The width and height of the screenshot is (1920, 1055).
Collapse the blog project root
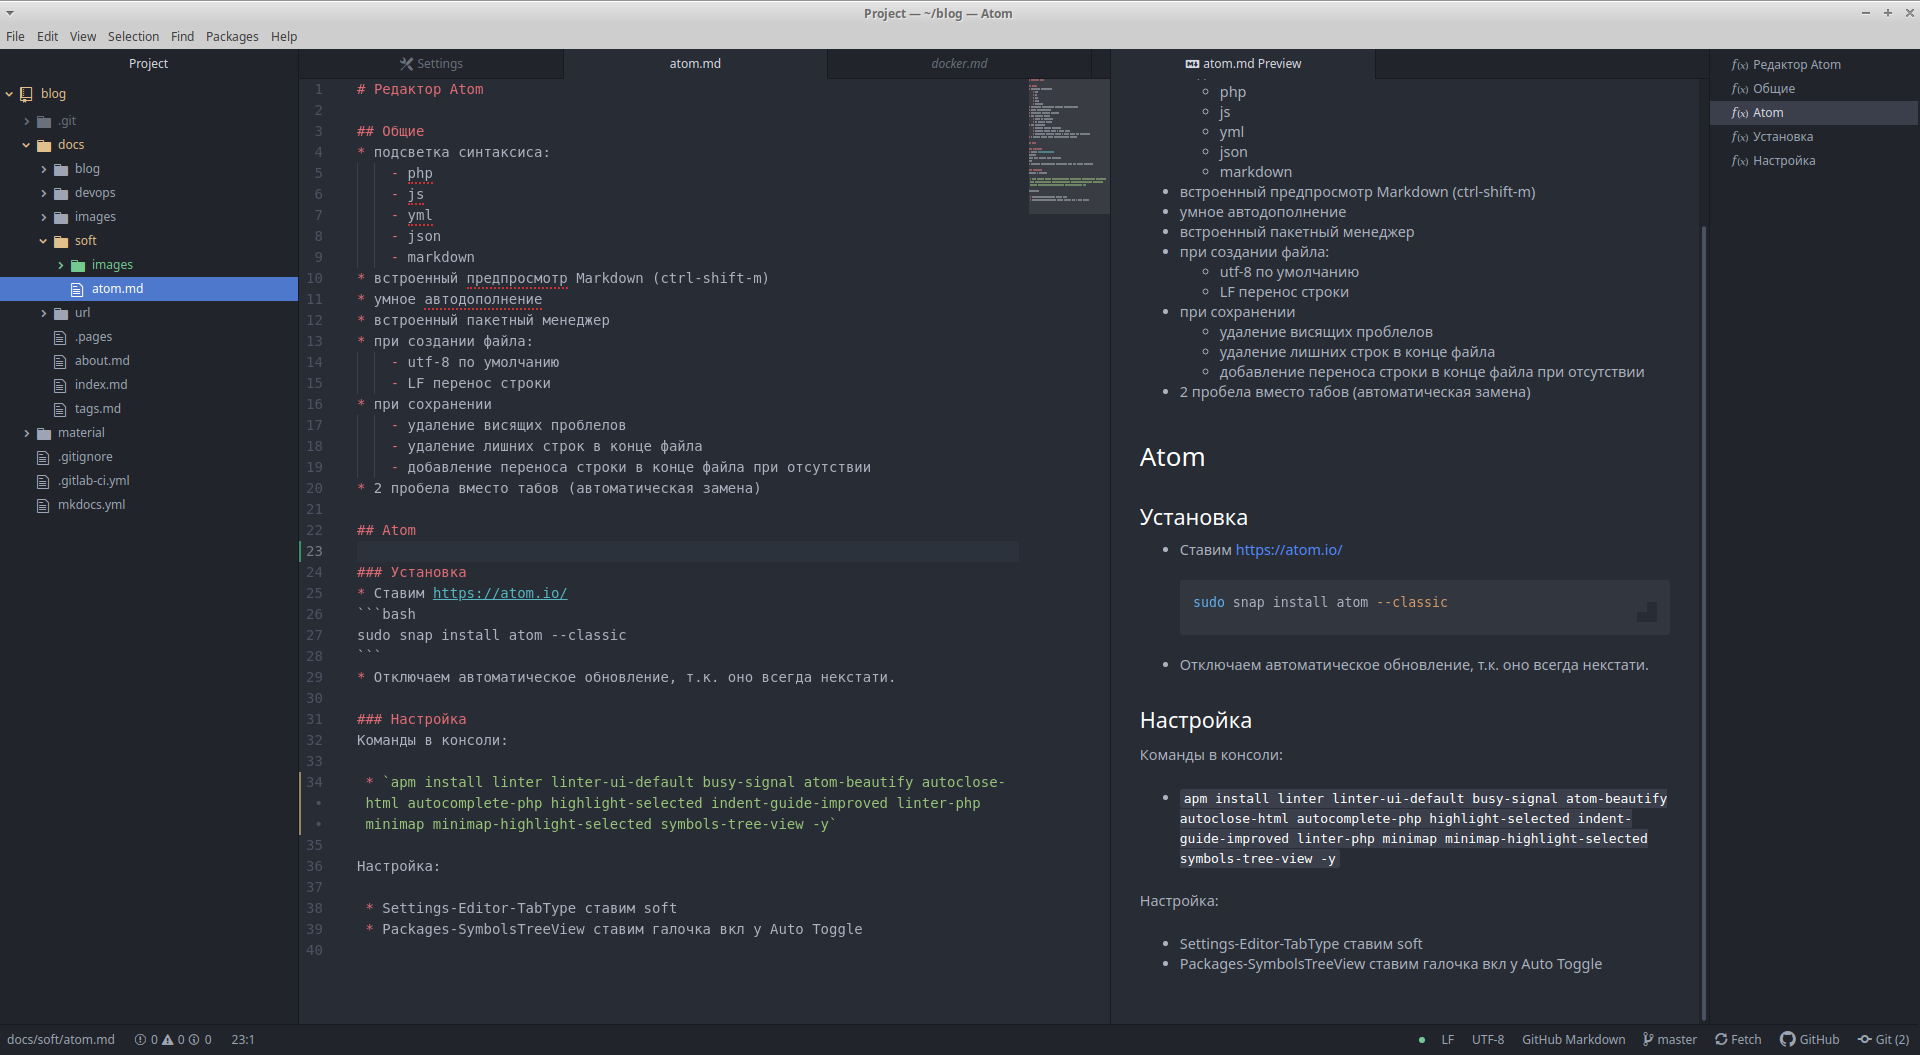(9, 94)
